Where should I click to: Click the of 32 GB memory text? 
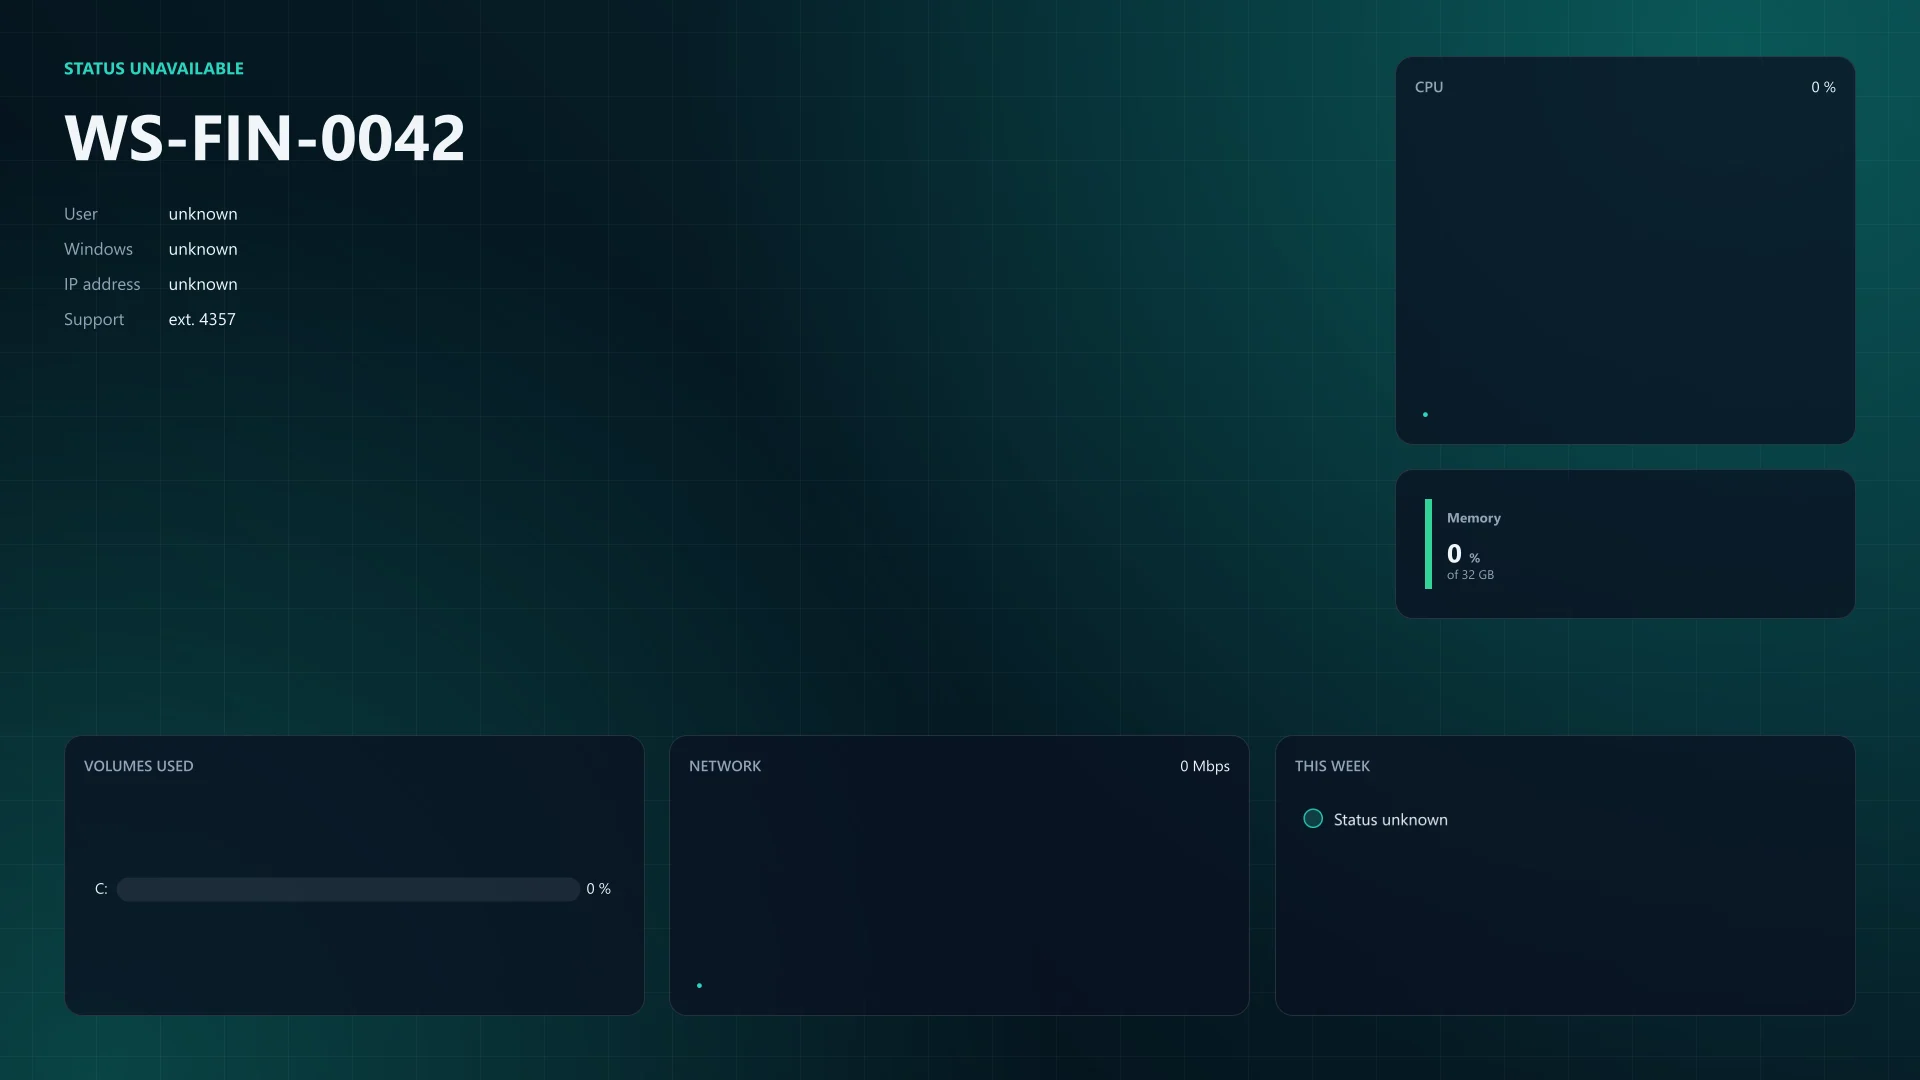pyautogui.click(x=1470, y=575)
